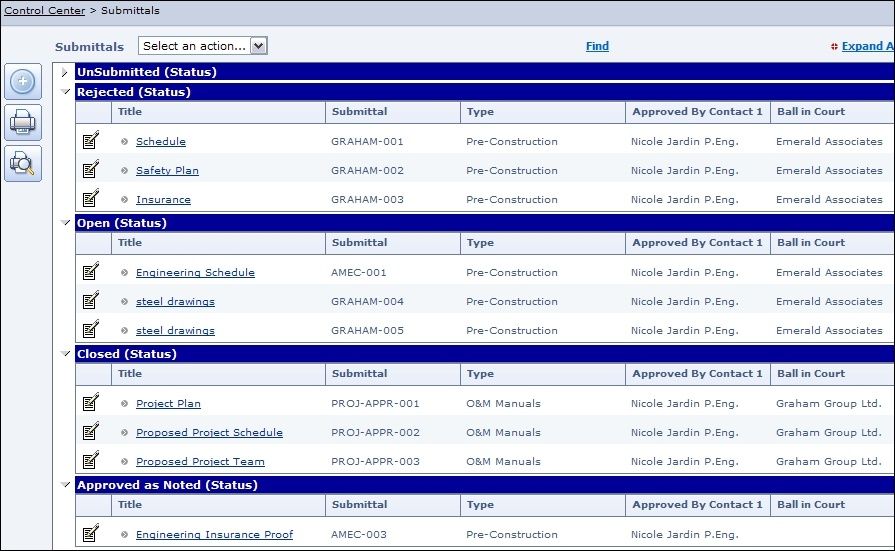
Task: Click O&M Manuals in Project Plan row
Action: click(x=503, y=404)
